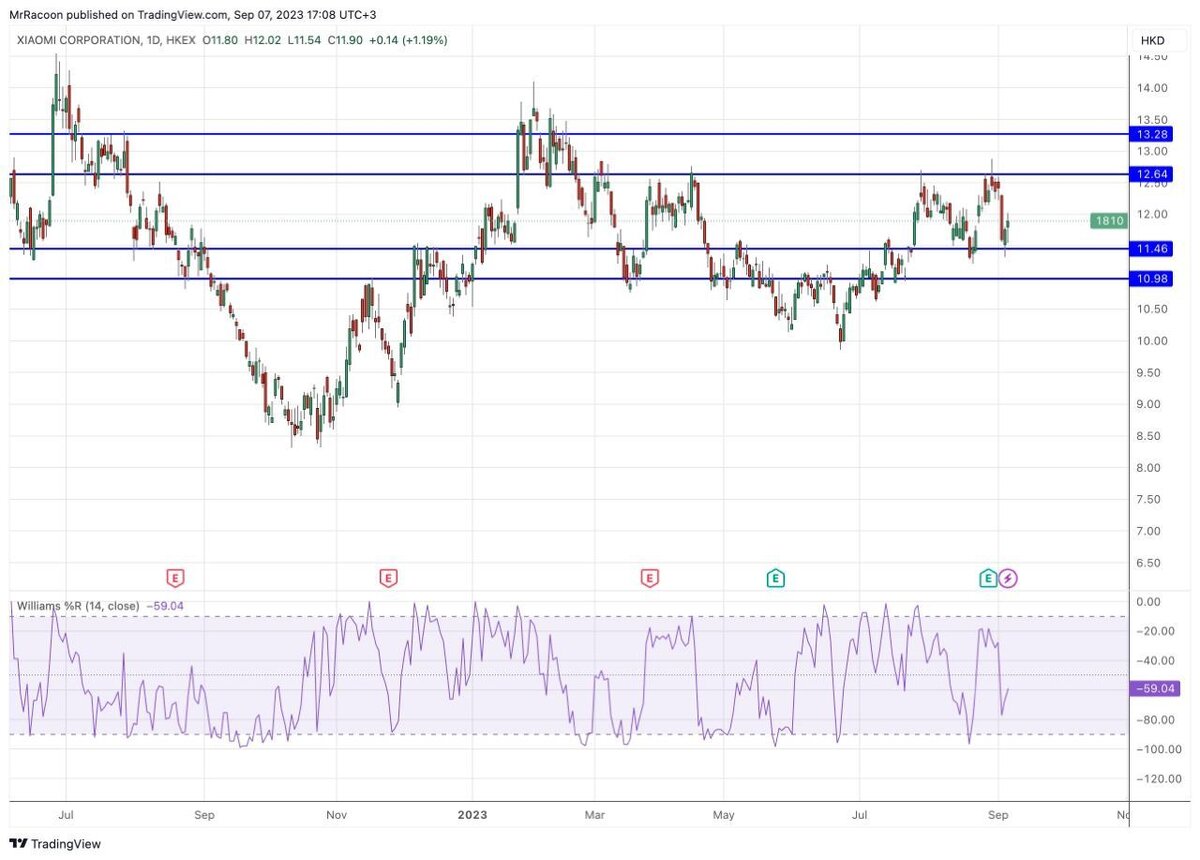
Task: Click the 14.00 tick on price axis
Action: point(1152,88)
